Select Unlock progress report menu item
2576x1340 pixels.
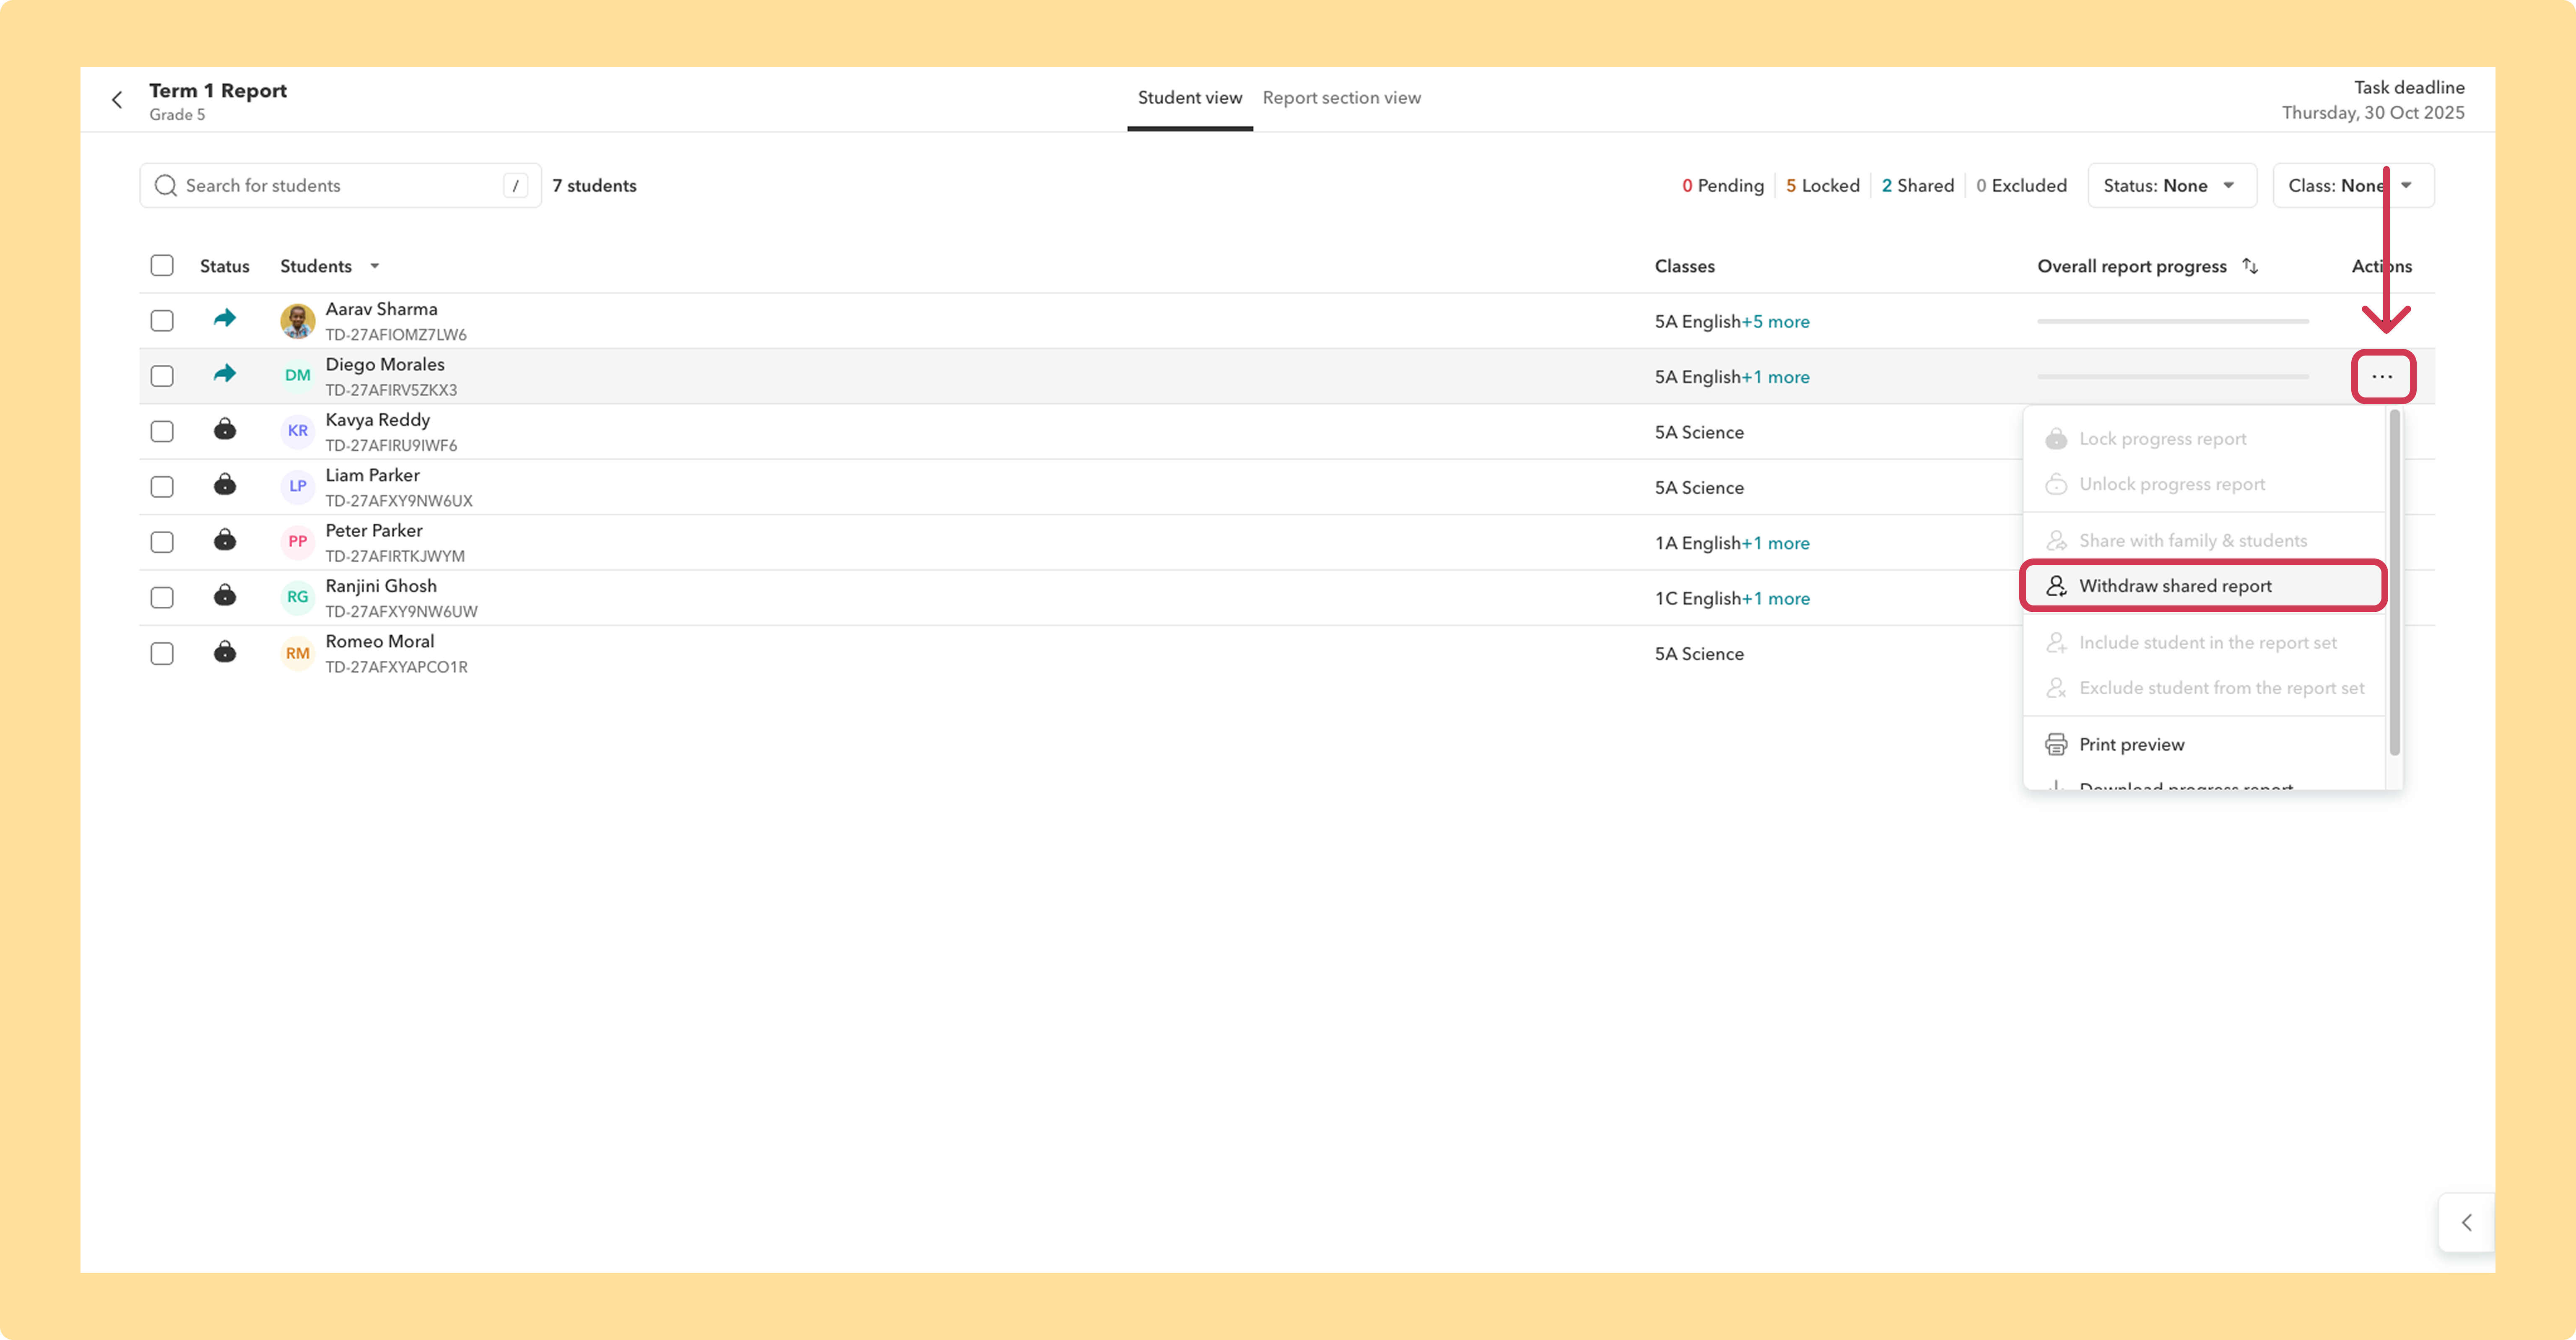tap(2204, 484)
